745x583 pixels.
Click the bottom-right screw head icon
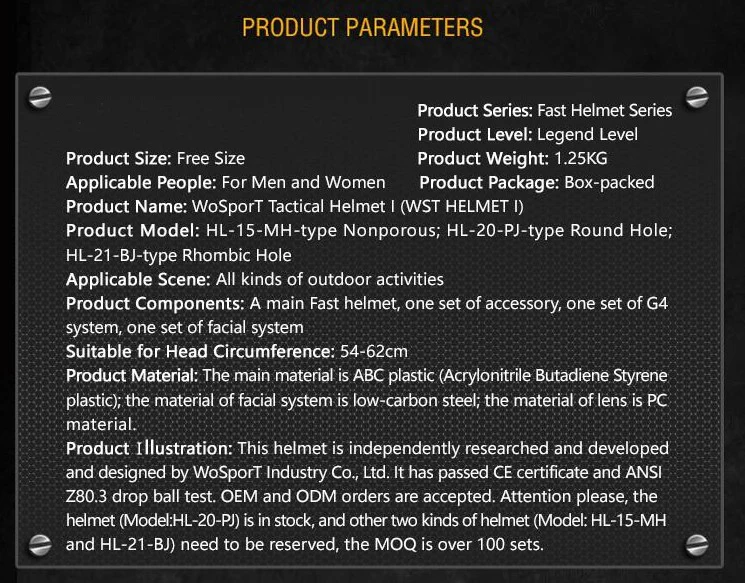pos(697,545)
